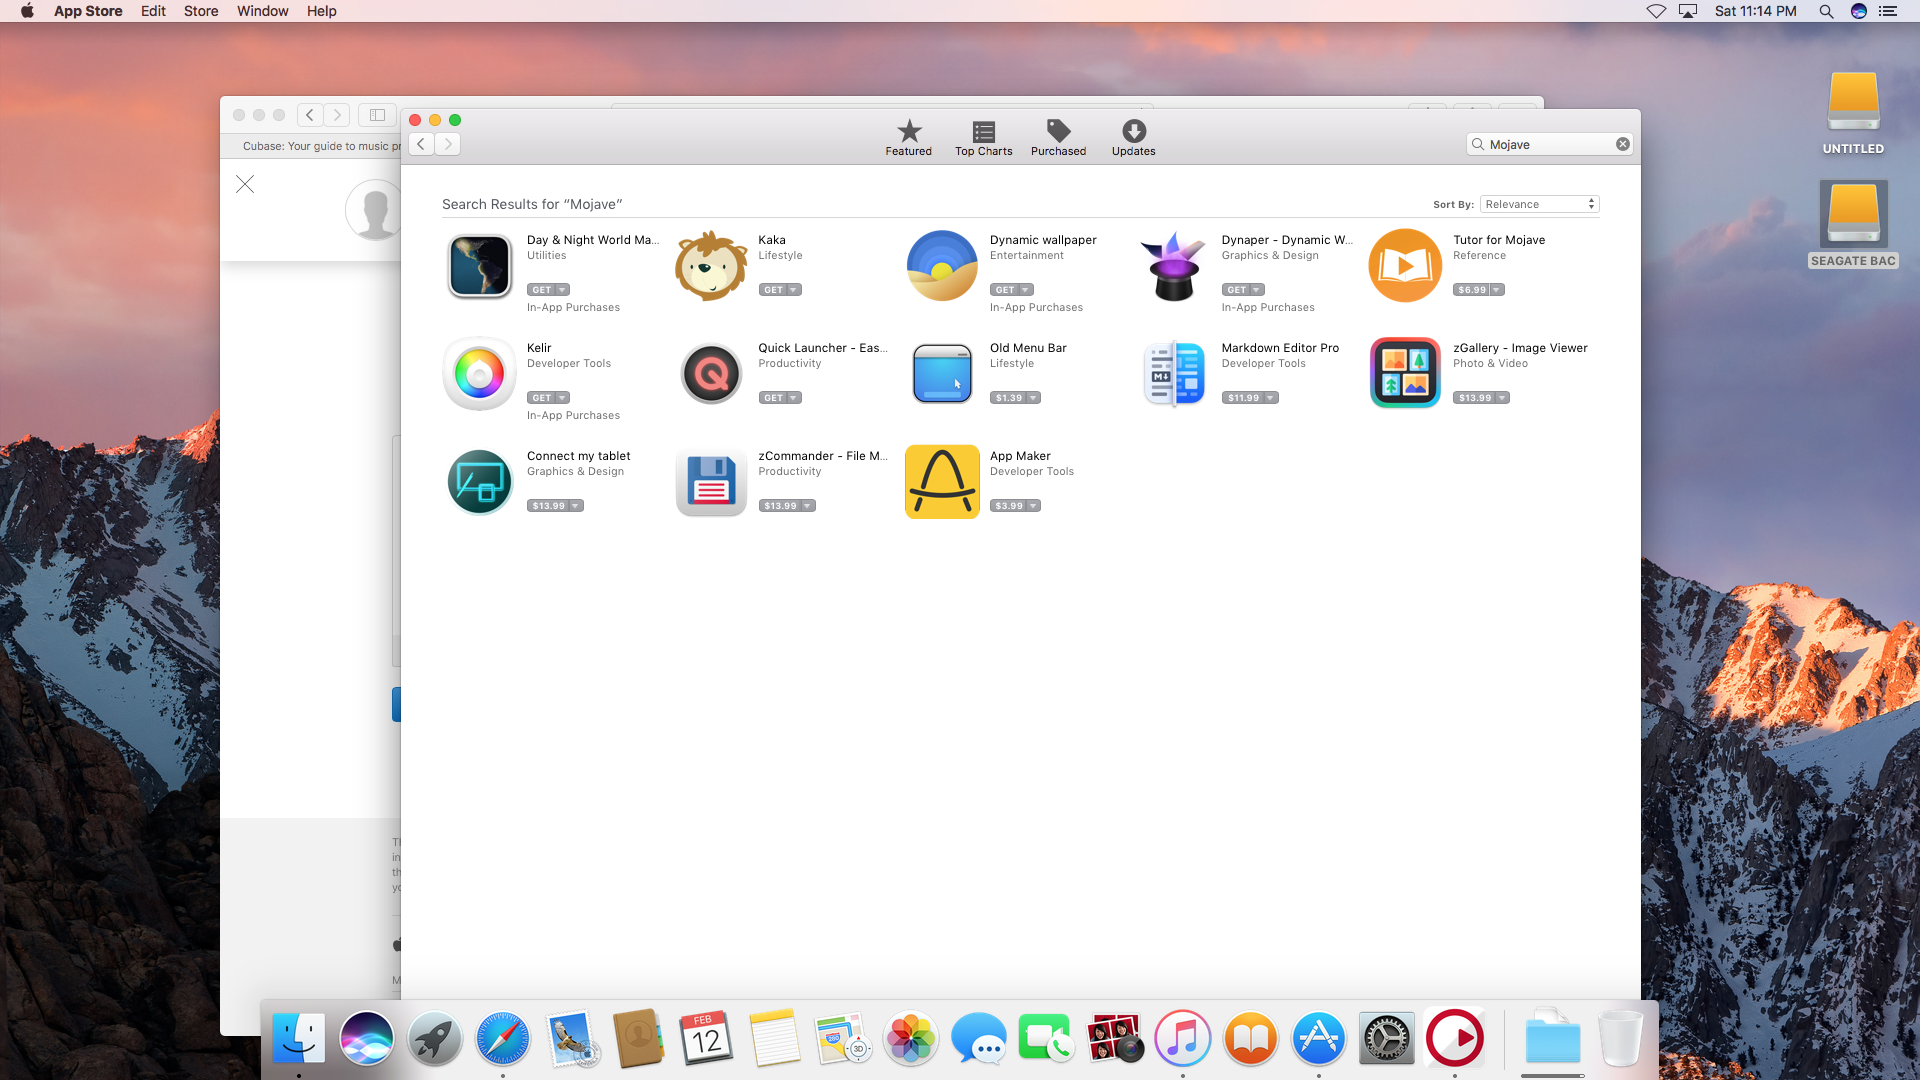Open the Store menu
Image resolution: width=1920 pixels, height=1080 pixels.
pyautogui.click(x=201, y=11)
